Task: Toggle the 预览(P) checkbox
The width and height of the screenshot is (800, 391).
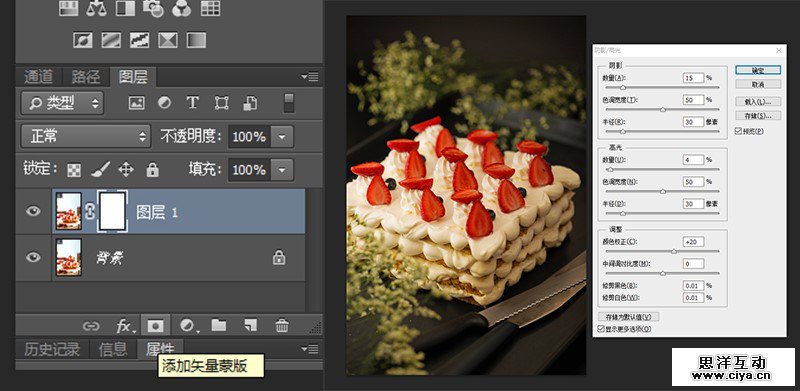Action: click(738, 131)
